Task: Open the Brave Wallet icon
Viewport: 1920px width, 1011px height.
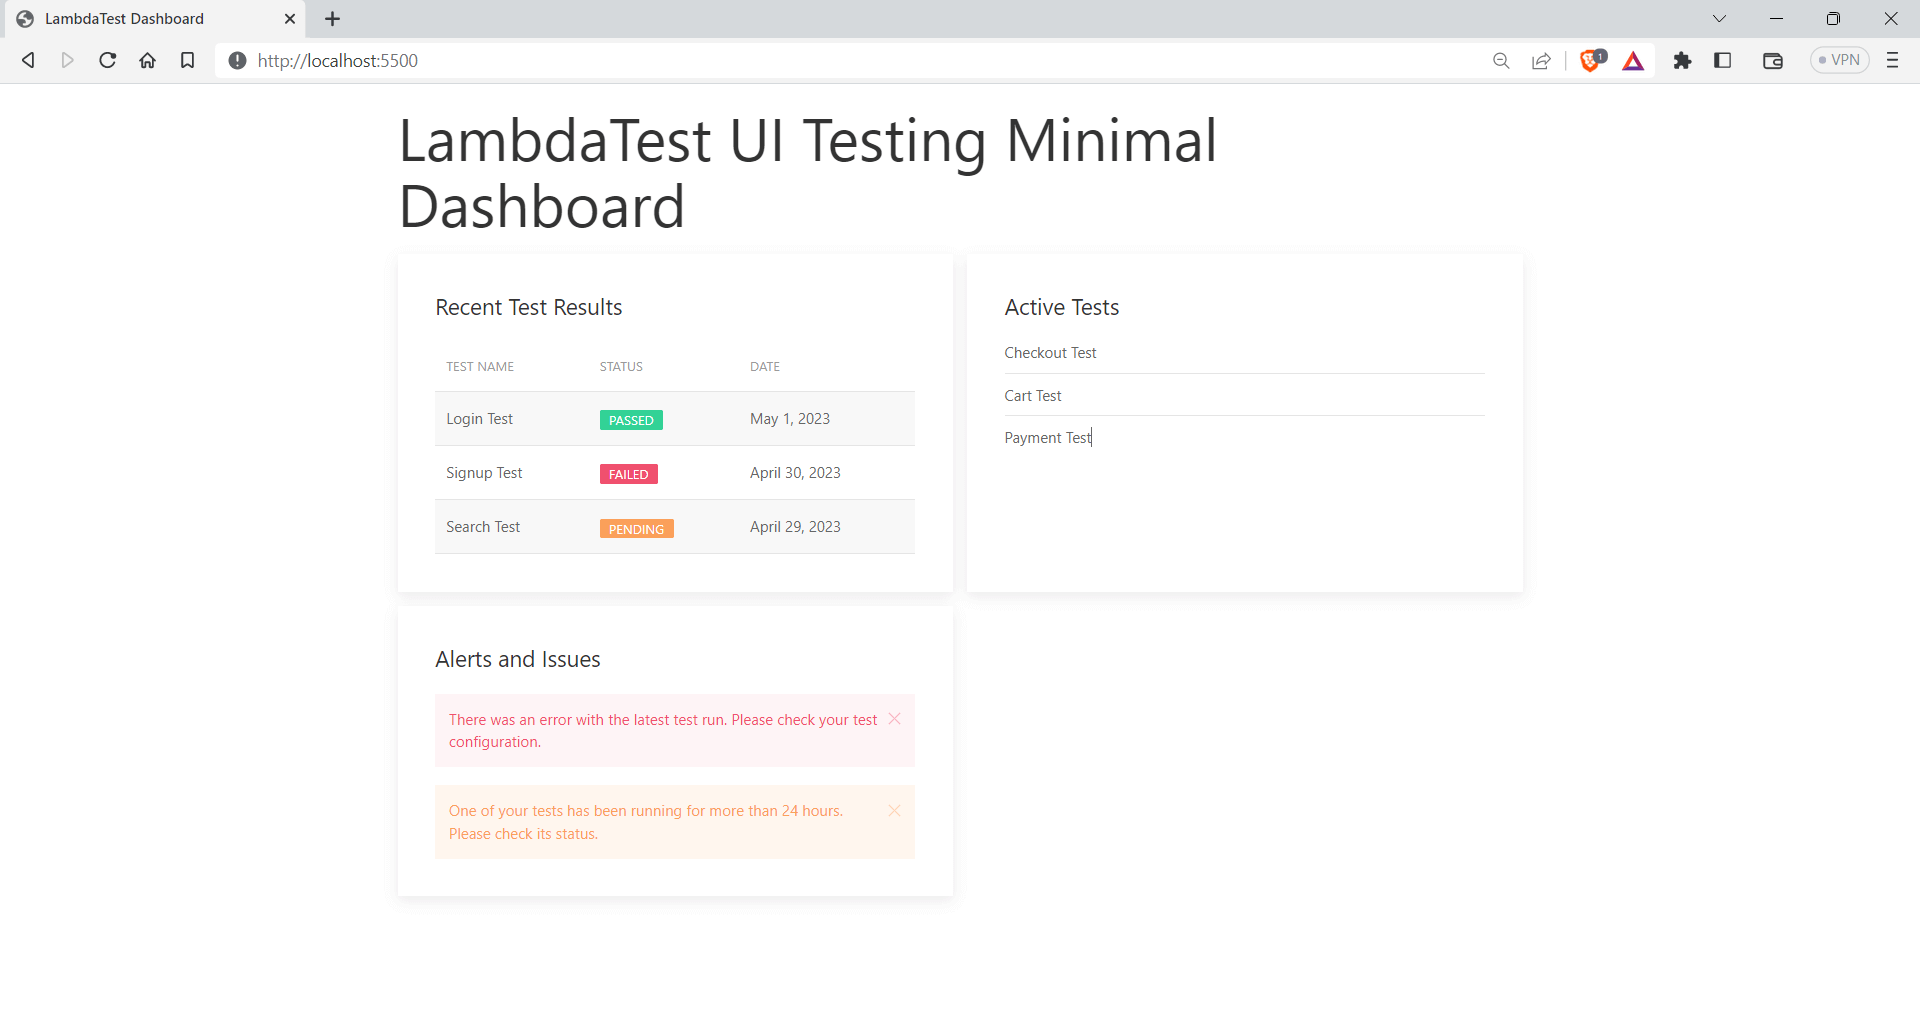Action: [1773, 61]
